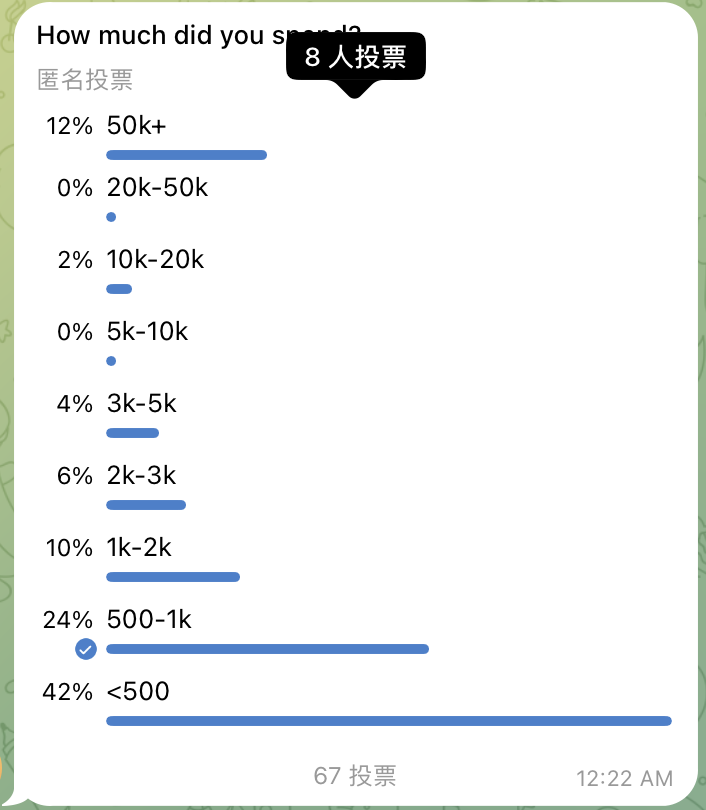Click the 24% percentage label
This screenshot has width=706, height=810.
click(68, 620)
